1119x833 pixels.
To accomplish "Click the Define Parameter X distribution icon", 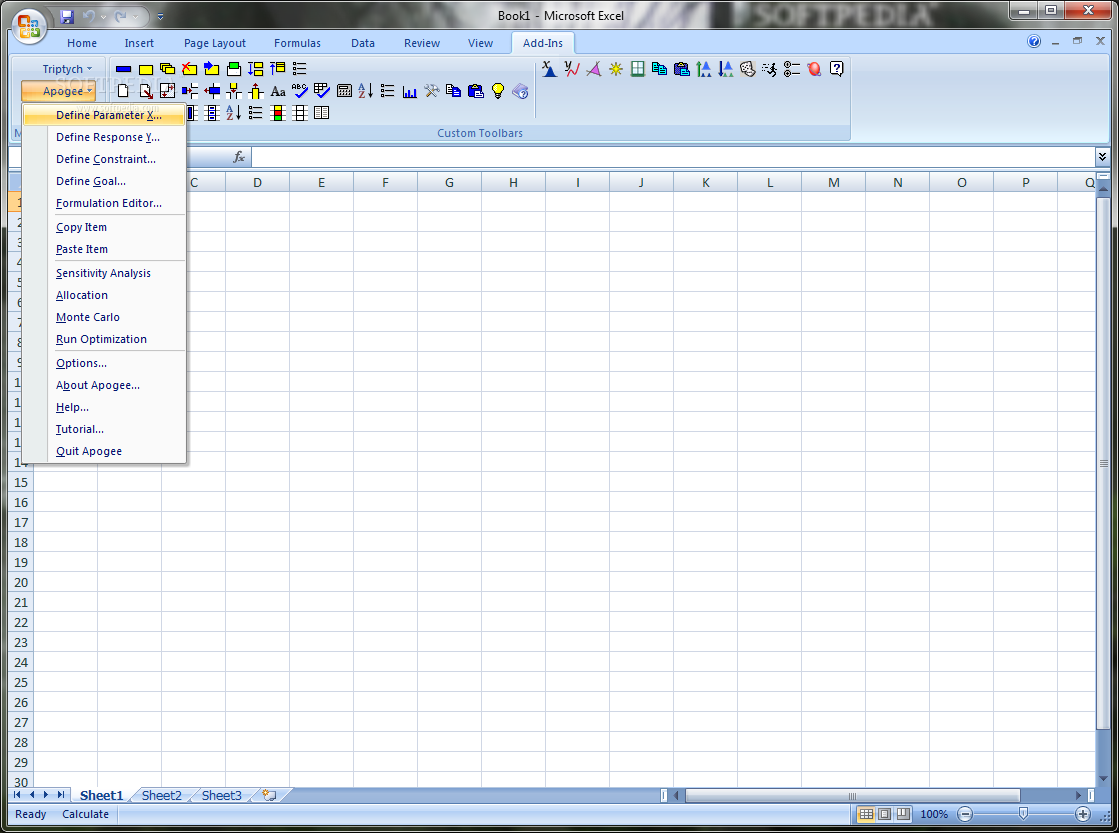I will point(548,69).
